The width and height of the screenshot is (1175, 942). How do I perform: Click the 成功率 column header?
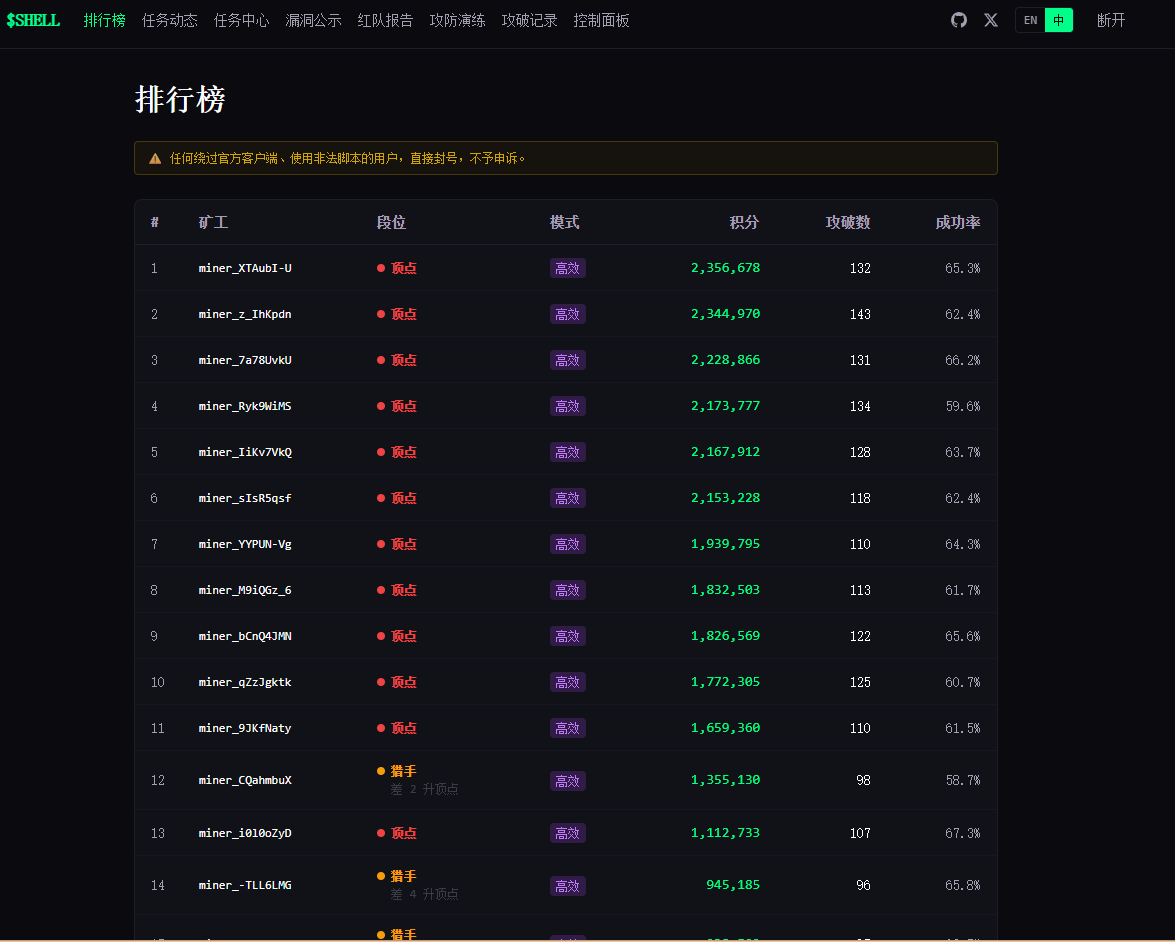[x=958, y=223]
